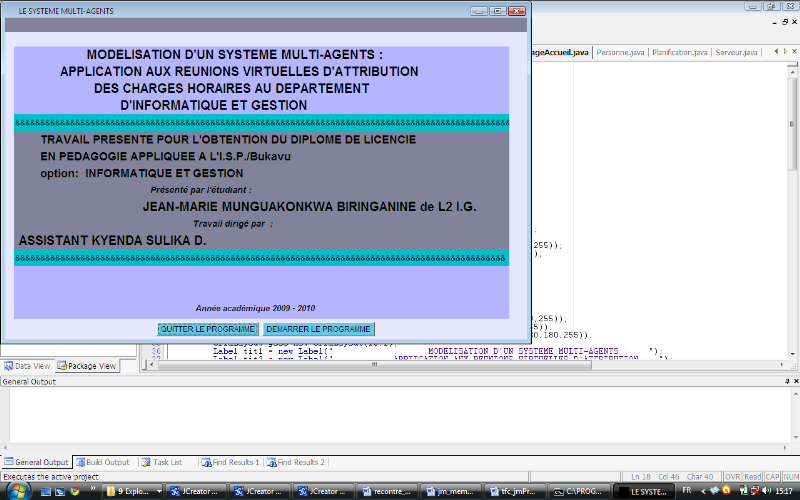
Task: Click the editor scroll-down arrow
Action: point(792,354)
